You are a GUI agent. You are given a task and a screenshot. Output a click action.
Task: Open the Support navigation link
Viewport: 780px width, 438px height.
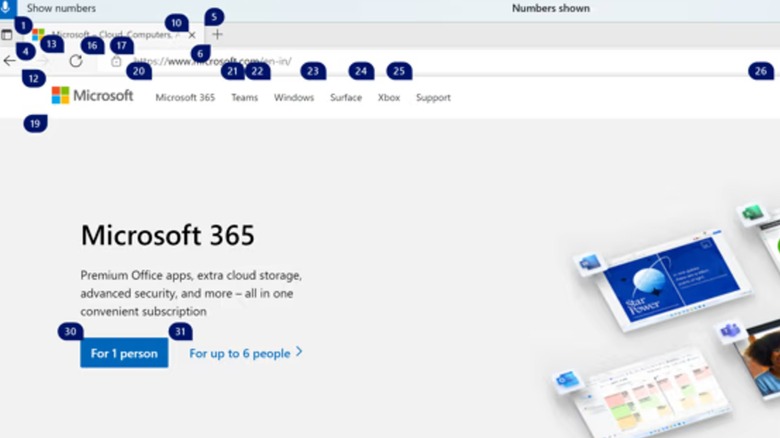[433, 98]
